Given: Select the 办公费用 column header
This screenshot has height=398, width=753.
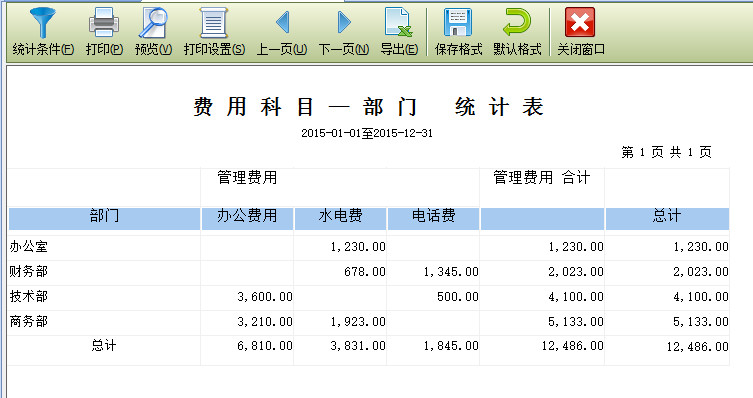Looking at the screenshot, I should [x=247, y=219].
